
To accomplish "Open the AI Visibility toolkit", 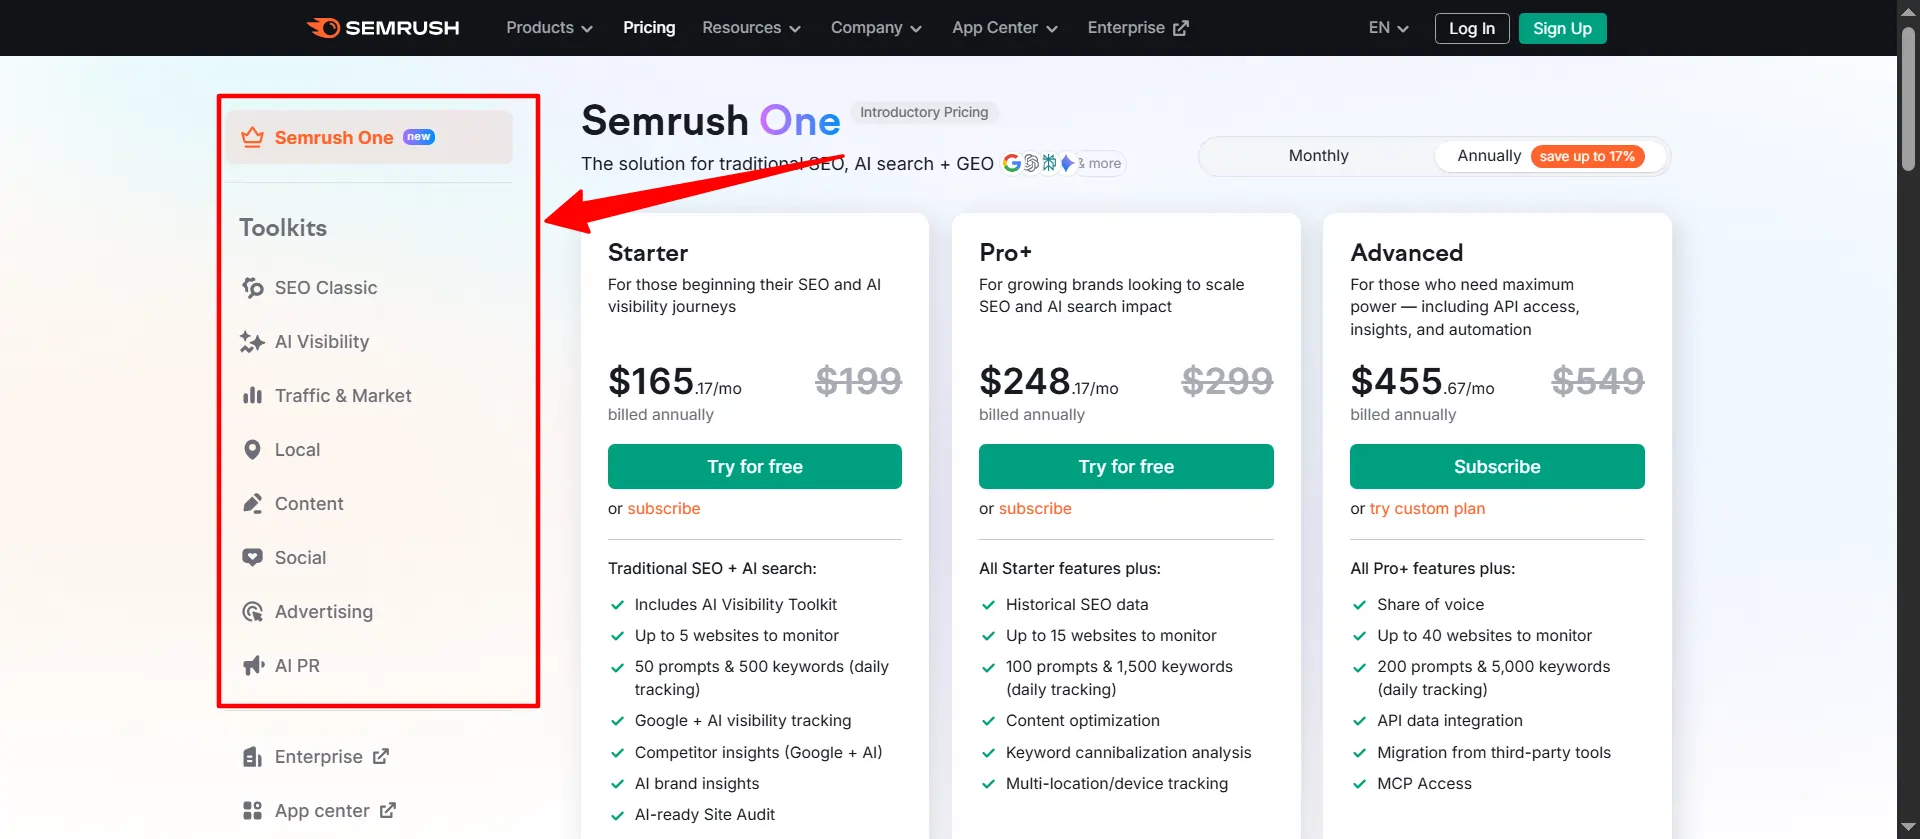I will click(x=322, y=341).
